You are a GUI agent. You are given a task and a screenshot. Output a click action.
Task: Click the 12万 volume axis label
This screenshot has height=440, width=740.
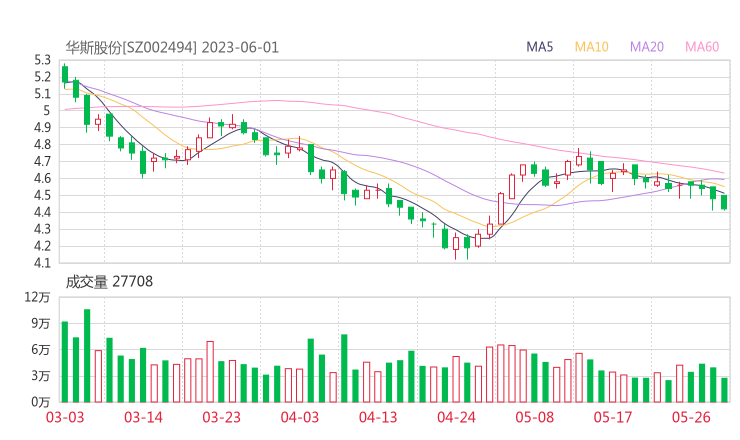pos(37,297)
